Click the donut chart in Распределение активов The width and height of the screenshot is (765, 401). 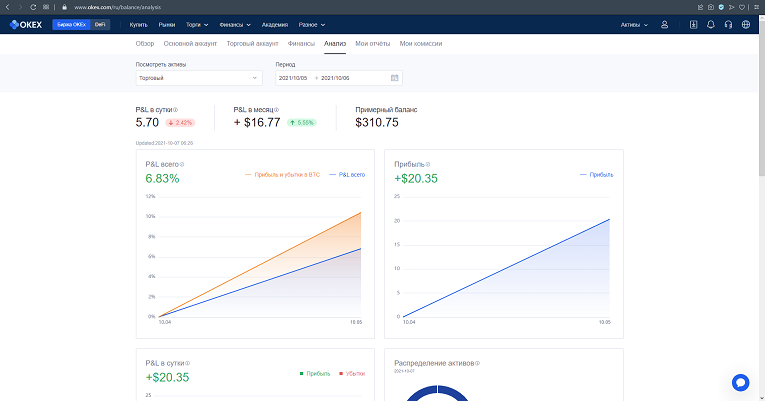[437, 393]
